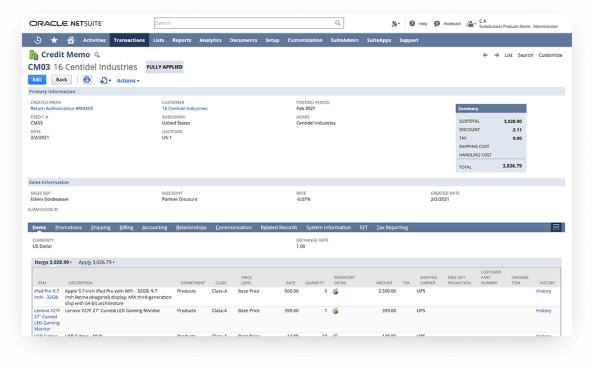Open the create-new dropdown icon in header

[395, 23]
